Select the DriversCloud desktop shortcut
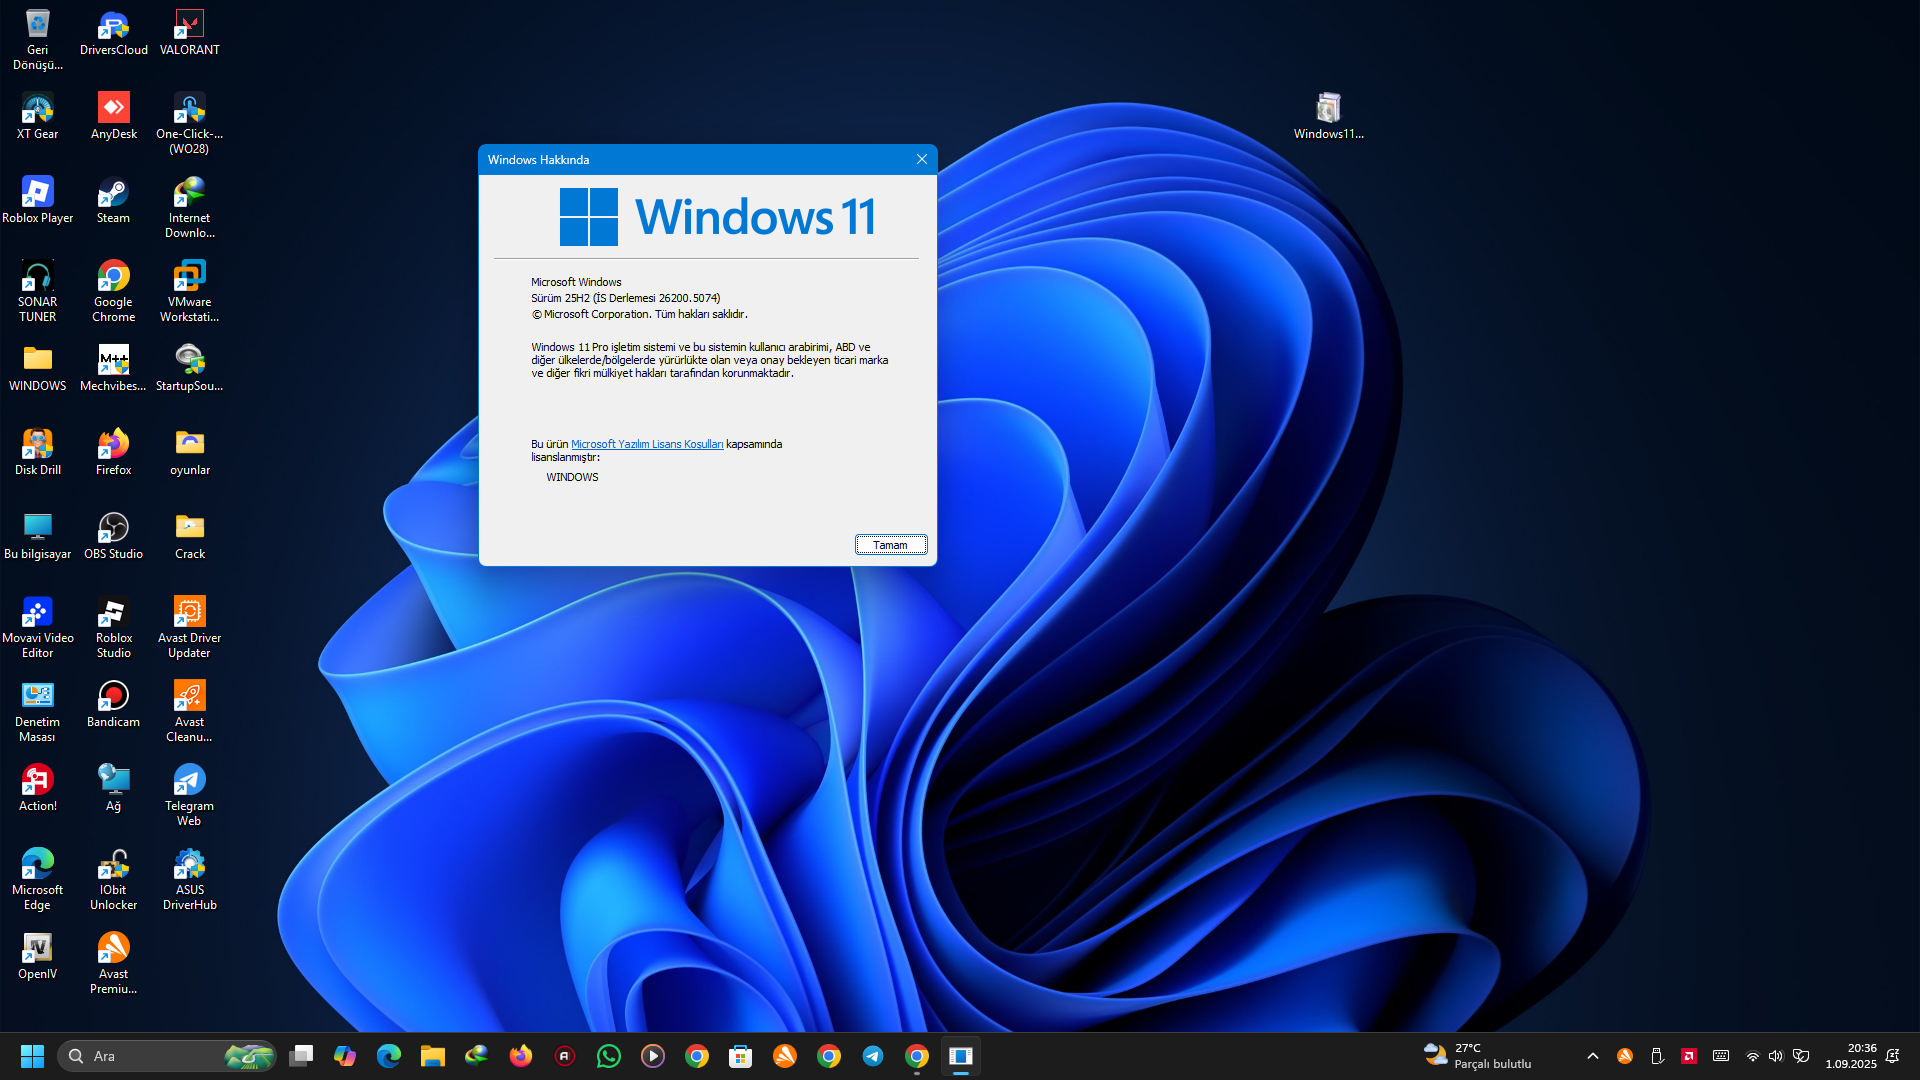 [x=114, y=33]
